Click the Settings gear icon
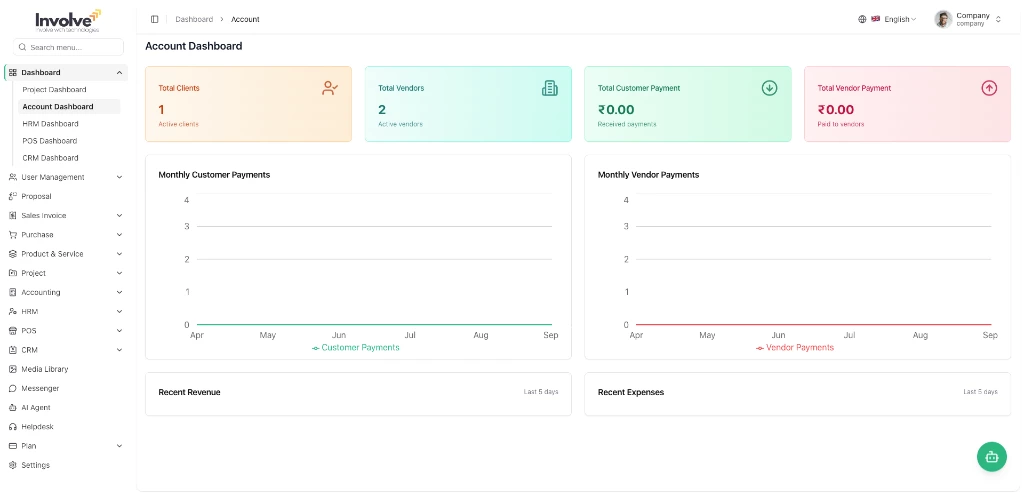Viewport: 1024px width, 495px height. (12, 466)
